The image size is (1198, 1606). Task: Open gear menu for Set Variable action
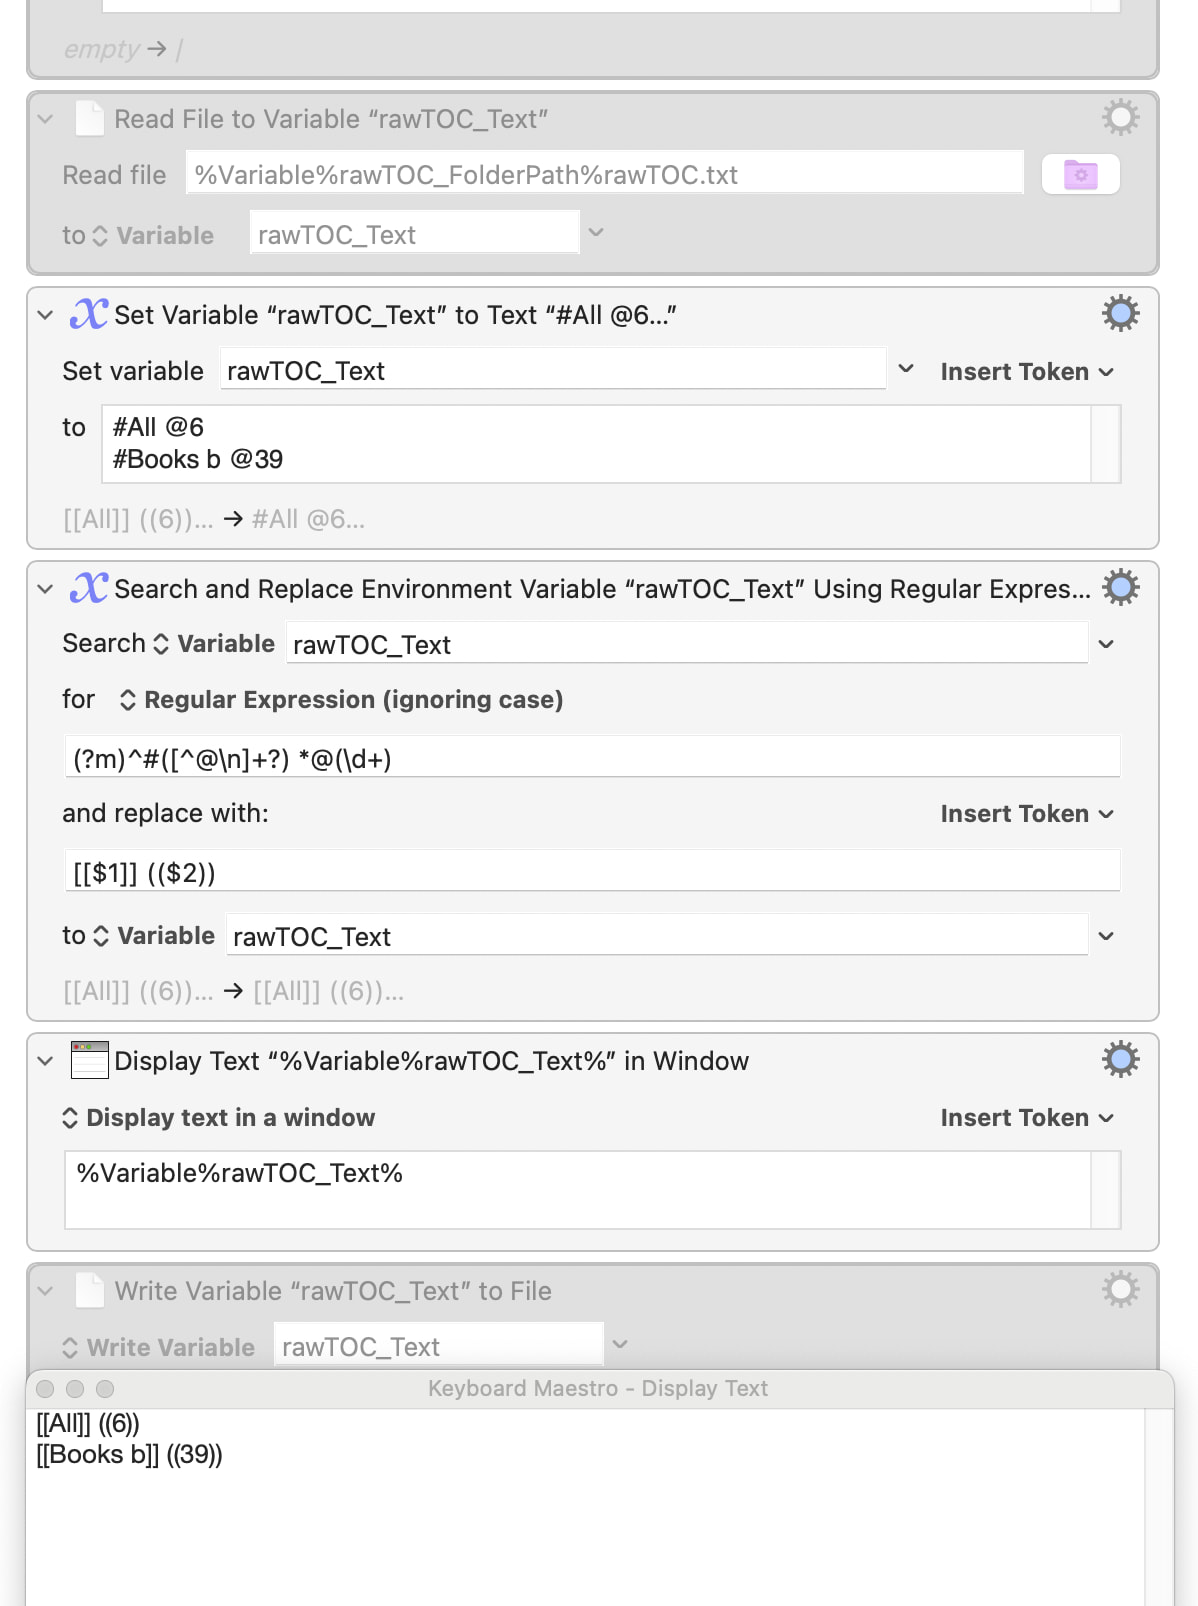[1120, 314]
